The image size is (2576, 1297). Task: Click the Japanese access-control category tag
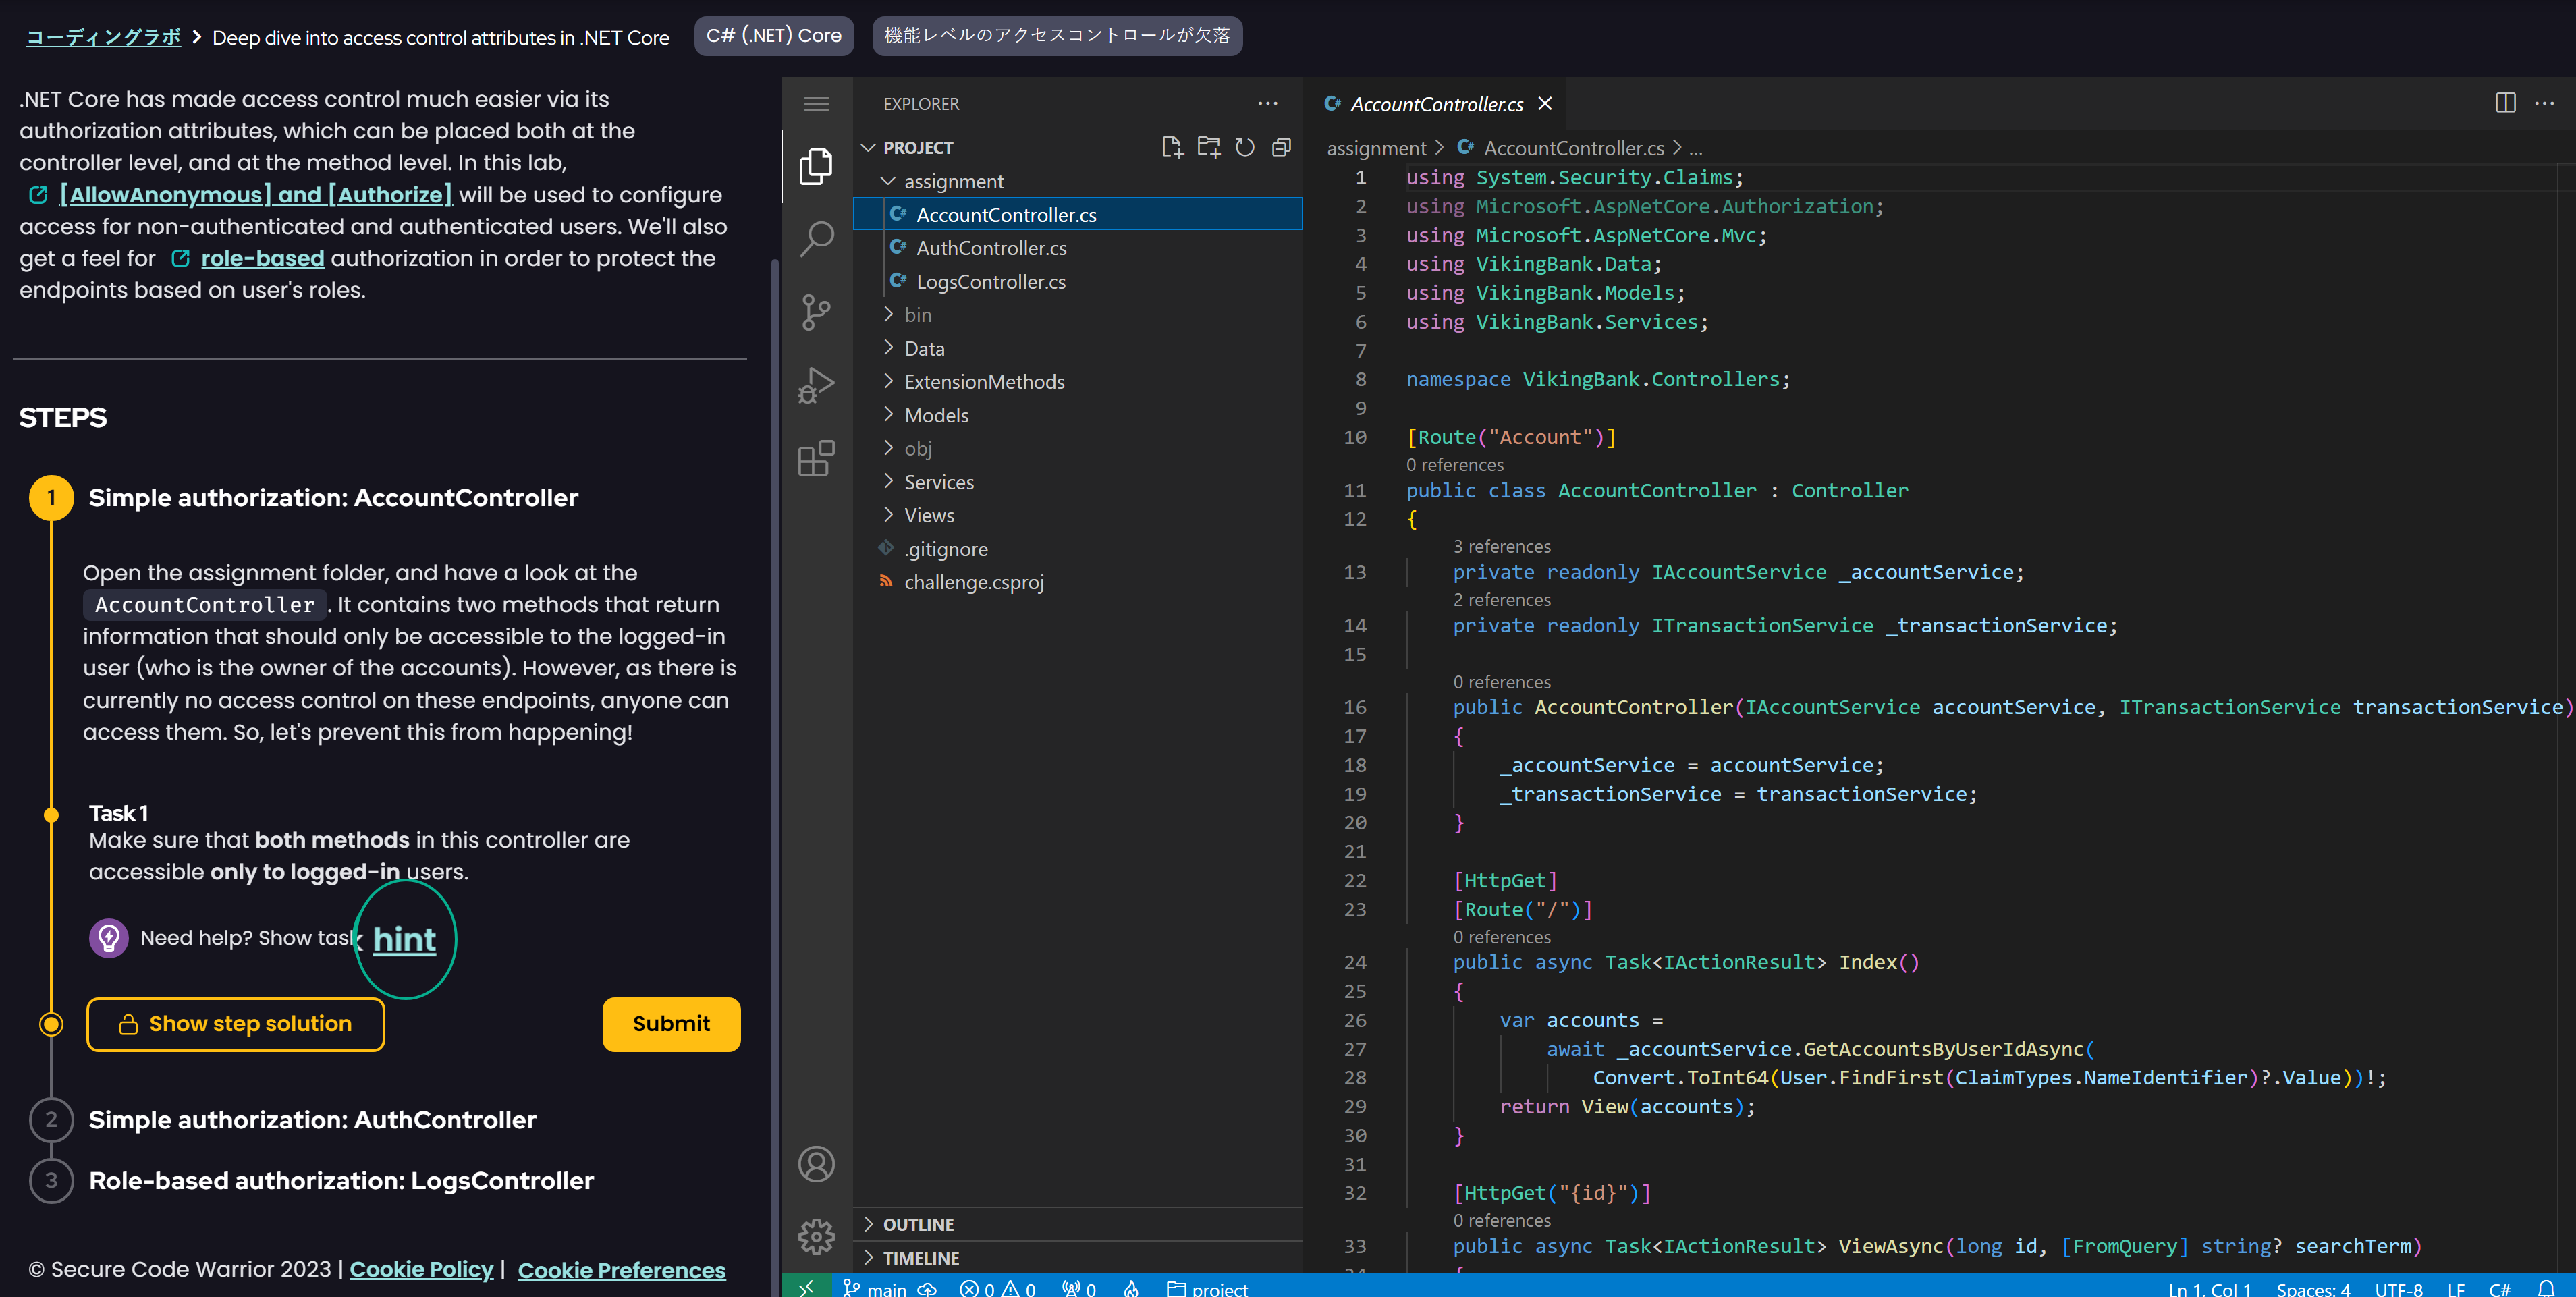[1057, 36]
